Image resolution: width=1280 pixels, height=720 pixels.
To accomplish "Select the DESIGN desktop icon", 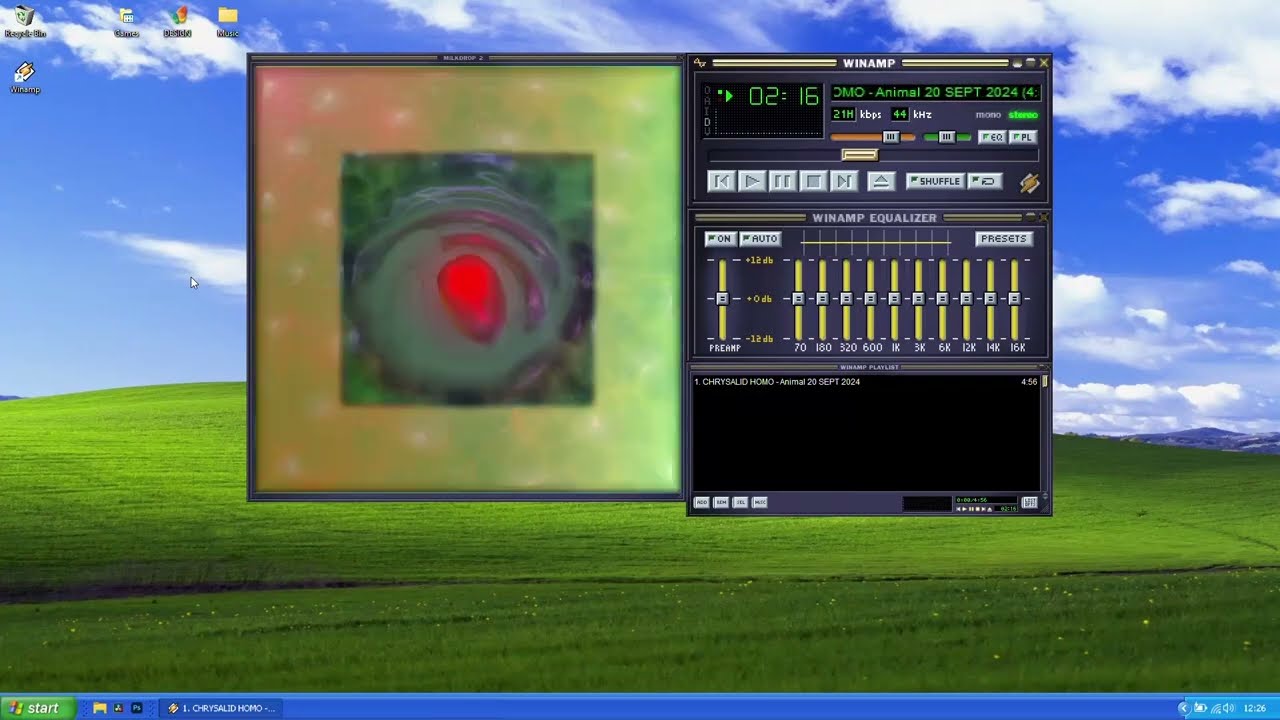I will pos(178,22).
